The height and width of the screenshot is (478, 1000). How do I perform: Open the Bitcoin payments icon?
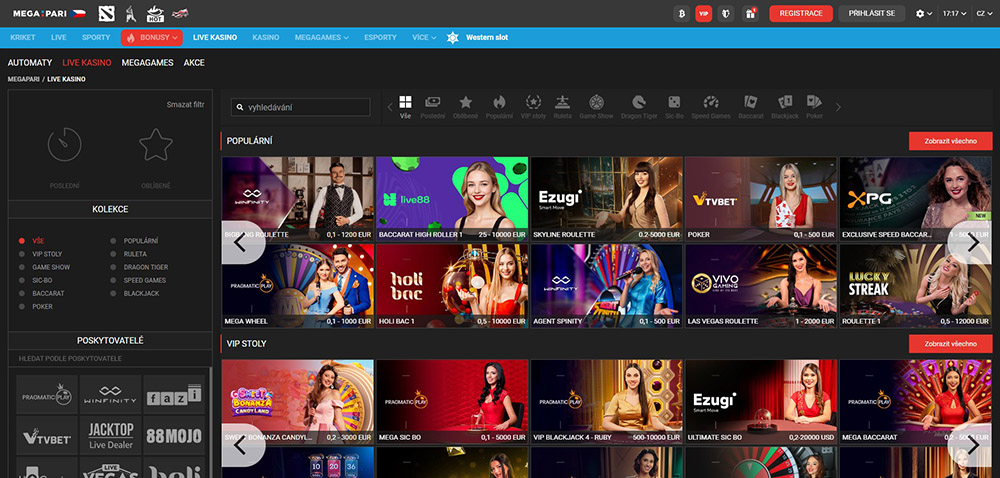682,13
